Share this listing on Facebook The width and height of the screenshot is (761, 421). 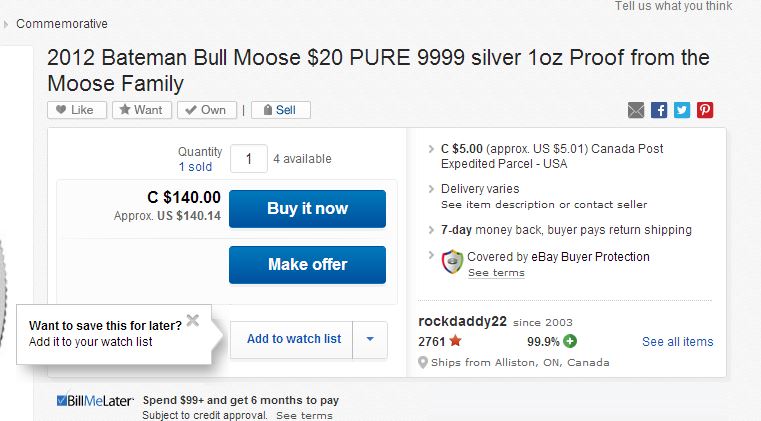pyautogui.click(x=659, y=110)
